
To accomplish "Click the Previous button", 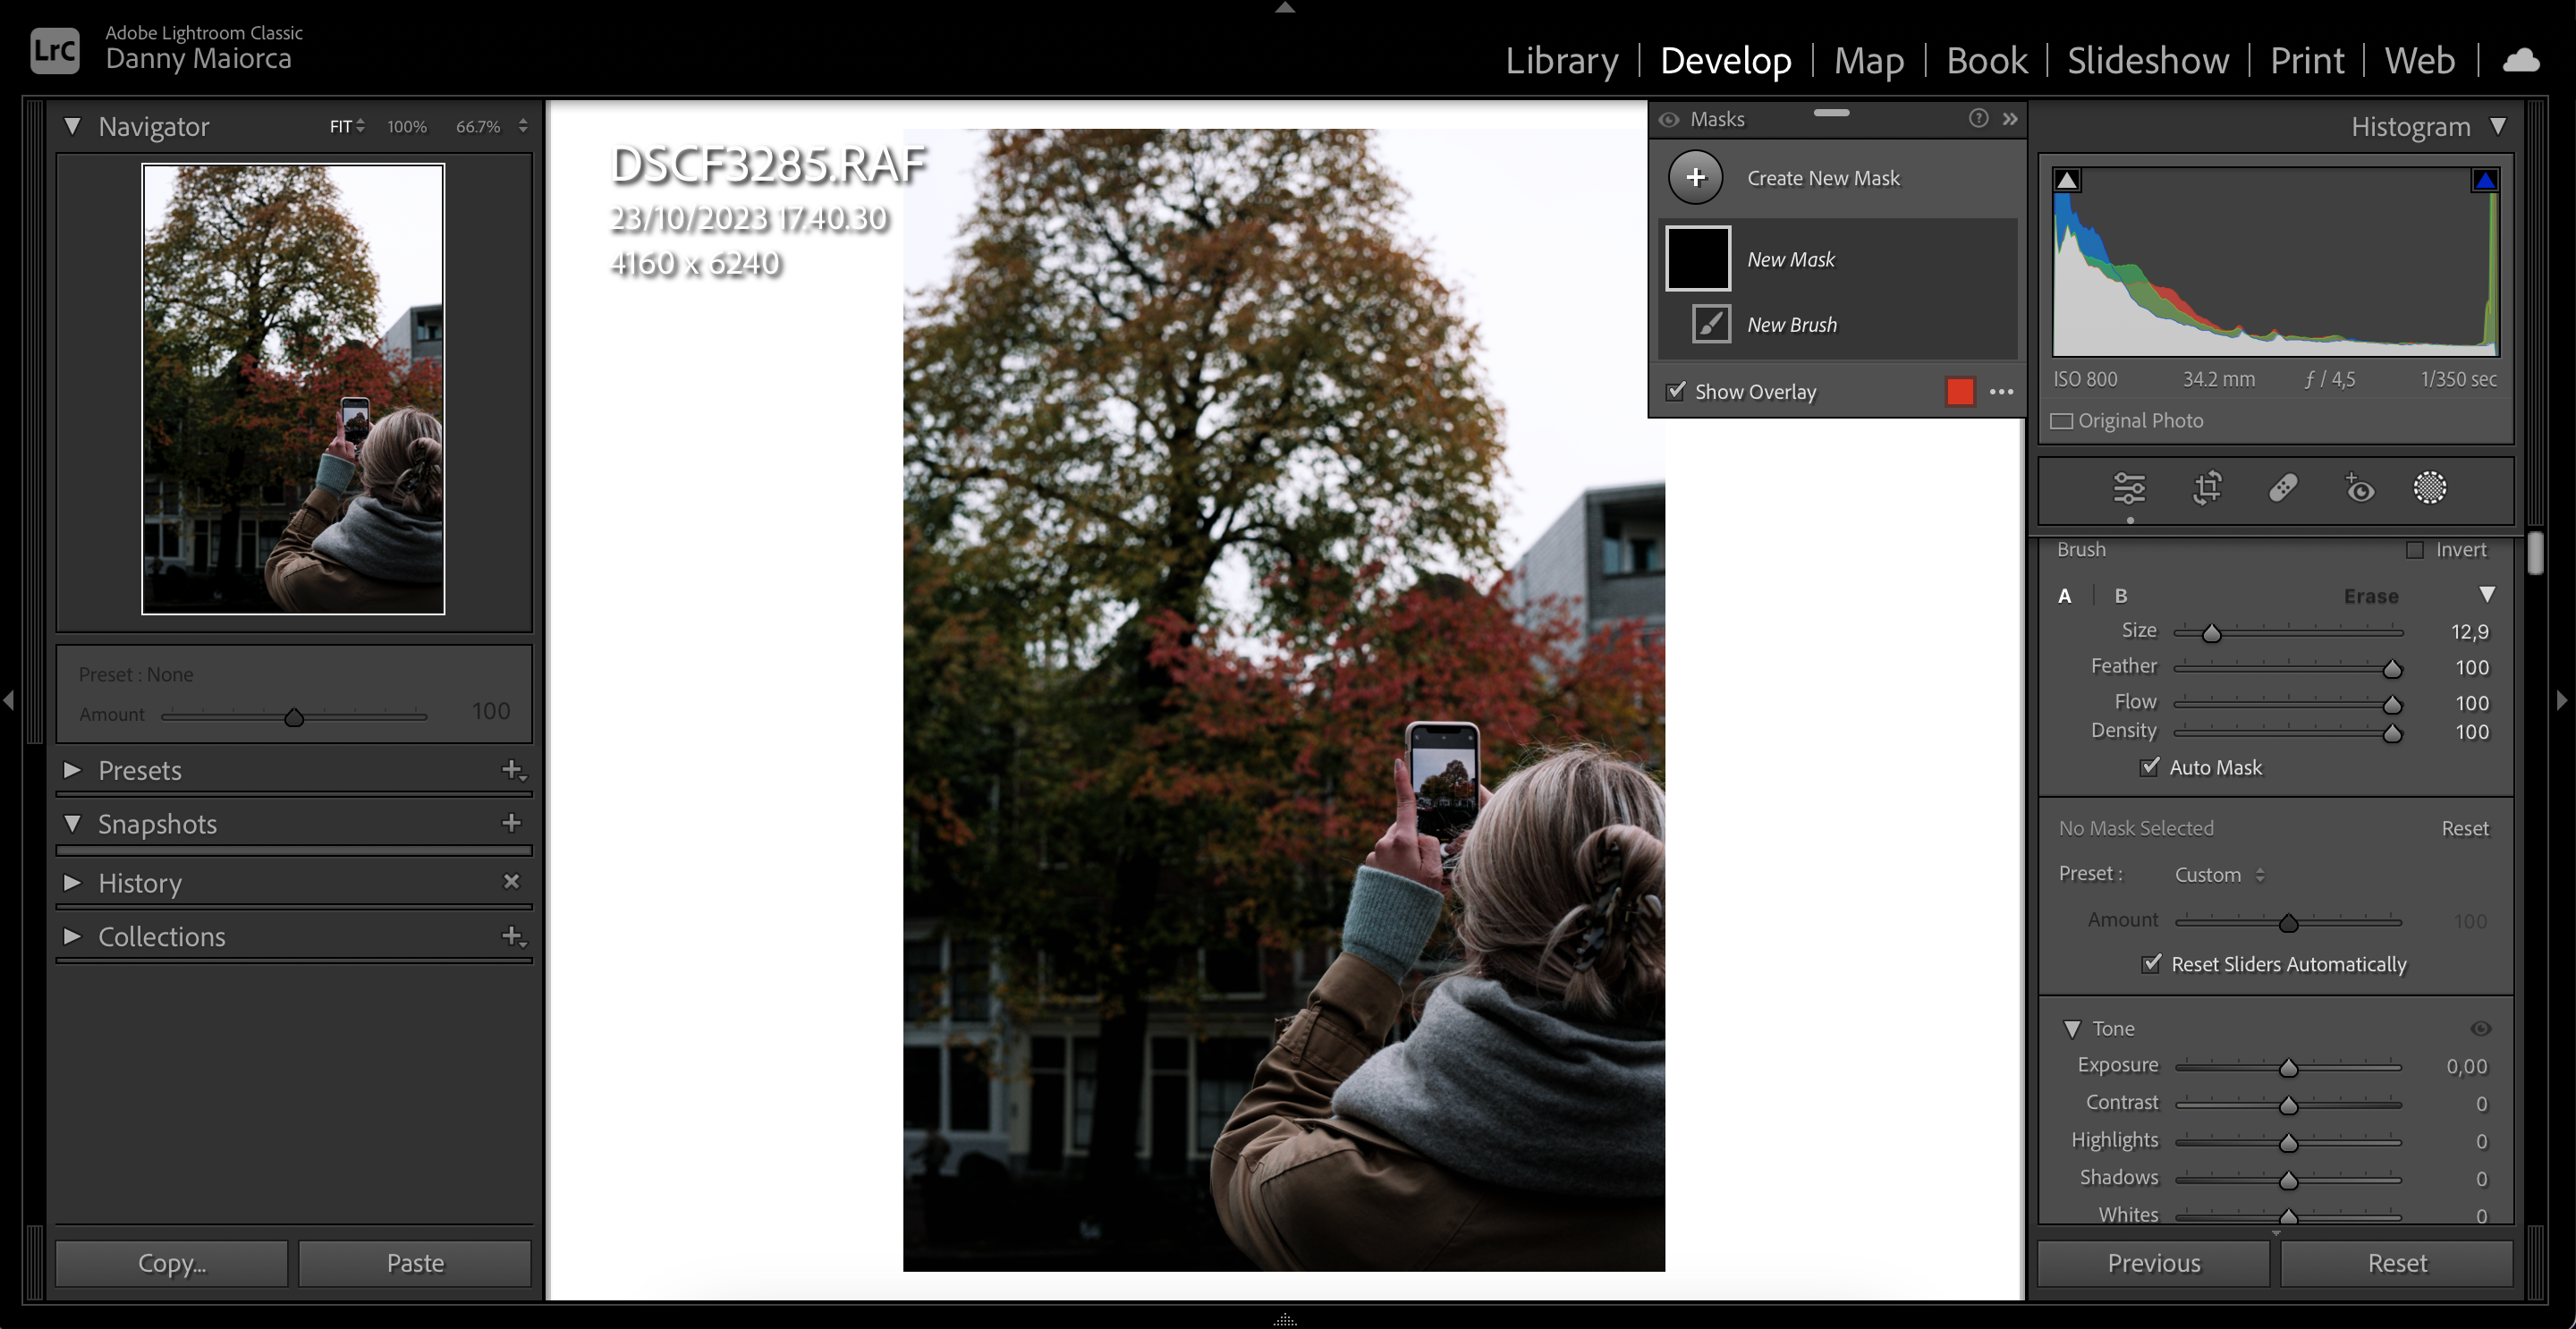I will (2152, 1263).
